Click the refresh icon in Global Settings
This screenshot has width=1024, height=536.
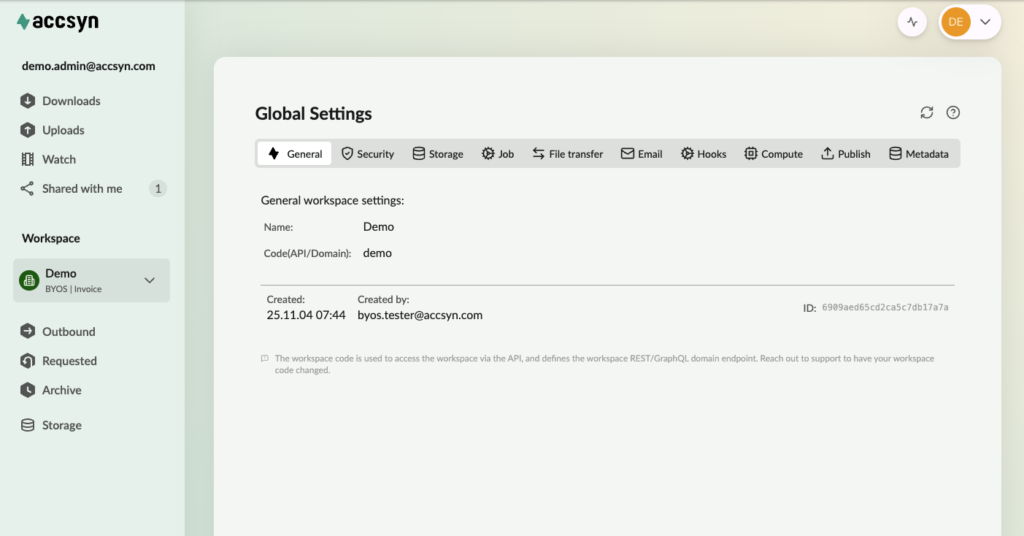click(927, 113)
